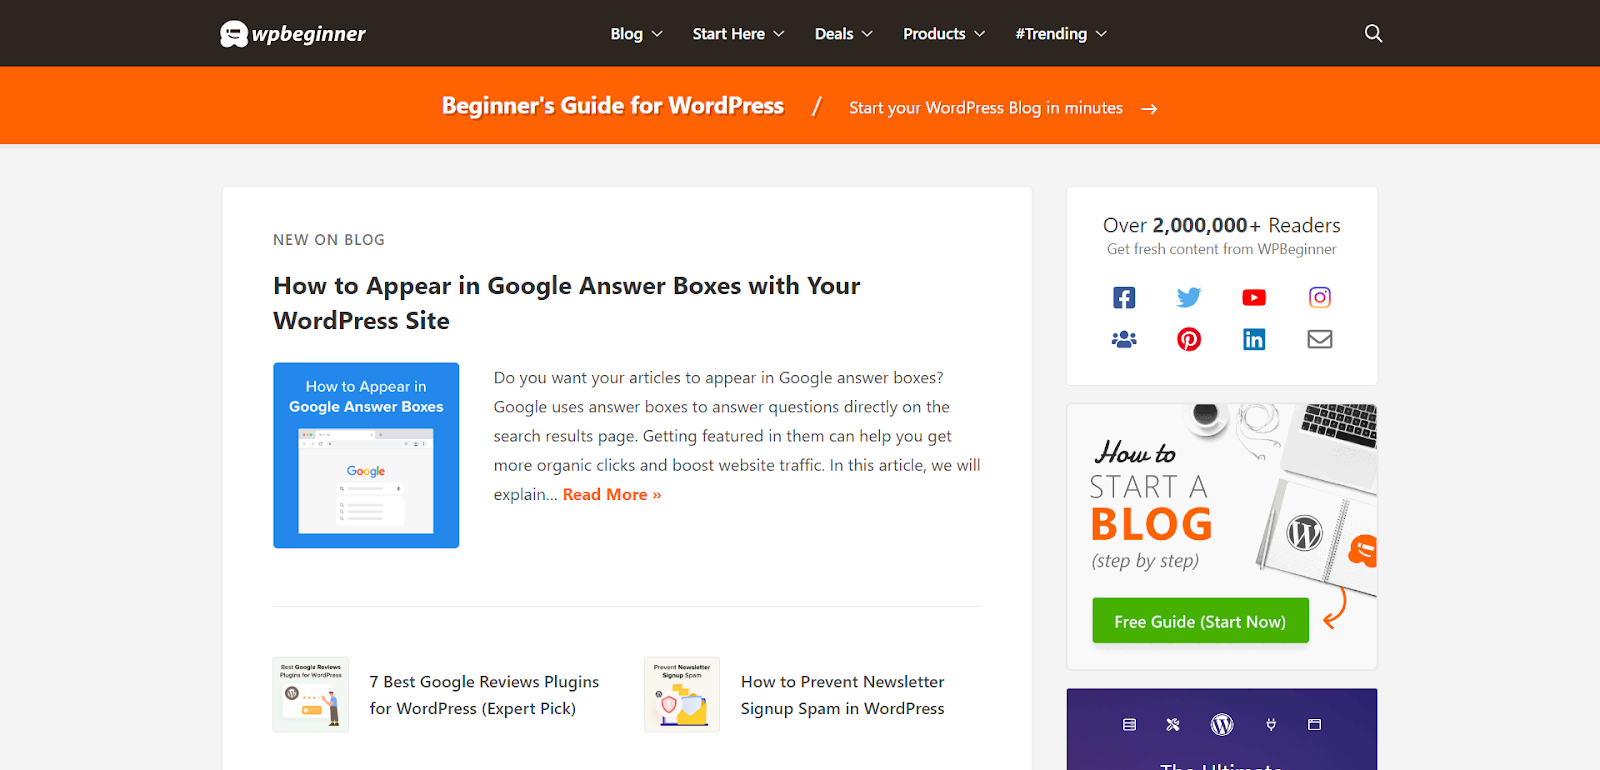The image size is (1600, 770).
Task: Click Read More link
Action: [612, 494]
